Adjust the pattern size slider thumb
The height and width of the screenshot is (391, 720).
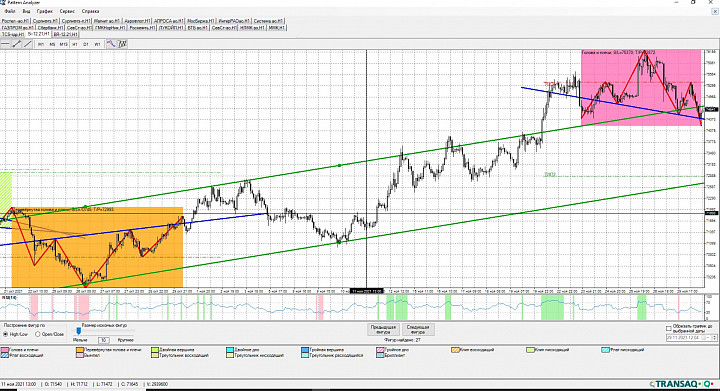click(x=79, y=331)
